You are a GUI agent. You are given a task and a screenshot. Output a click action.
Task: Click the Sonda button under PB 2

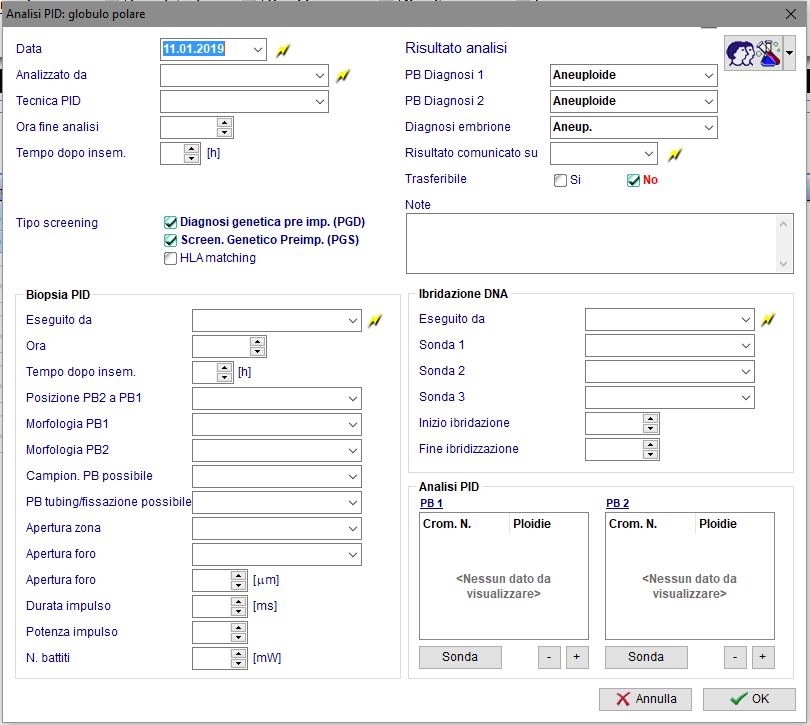[x=646, y=657]
